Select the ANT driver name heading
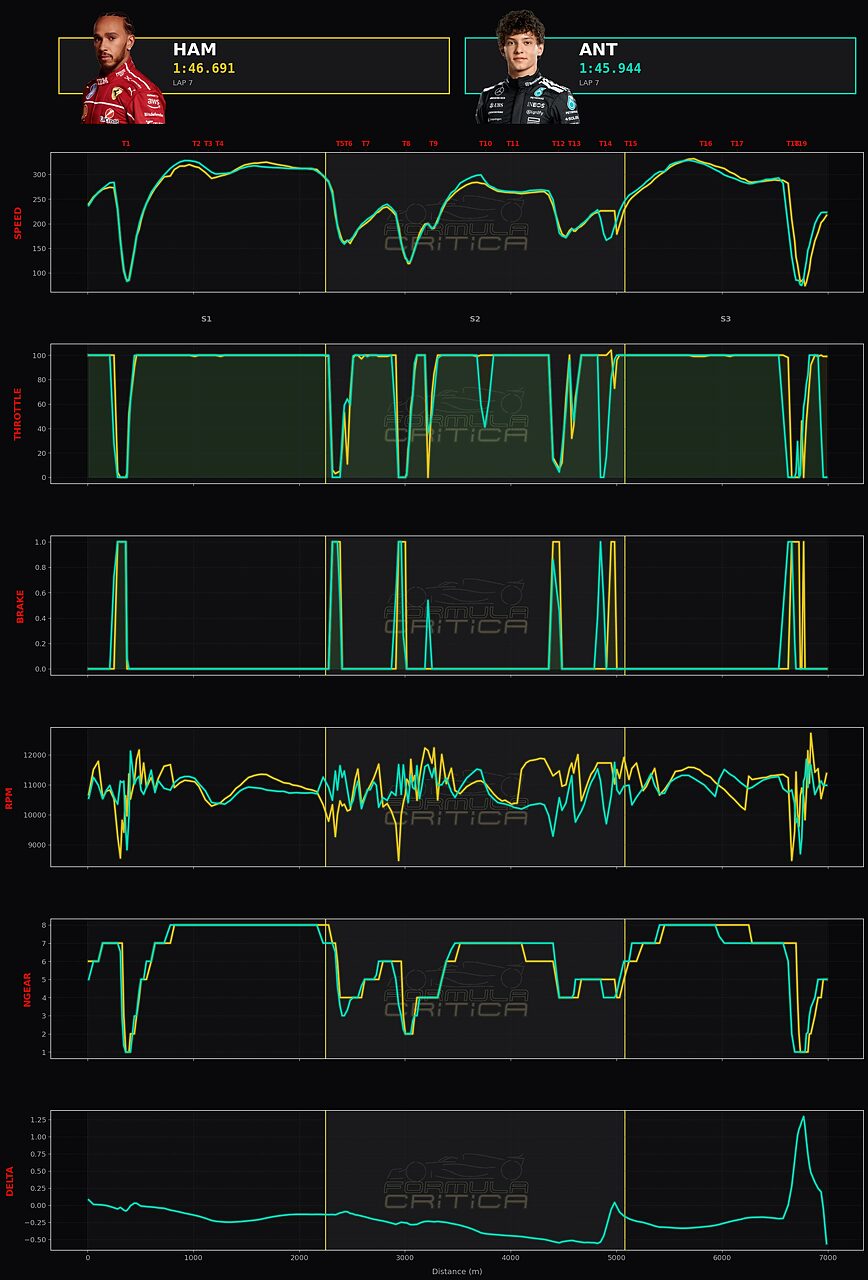This screenshot has height=1280, width=868. 598,50
